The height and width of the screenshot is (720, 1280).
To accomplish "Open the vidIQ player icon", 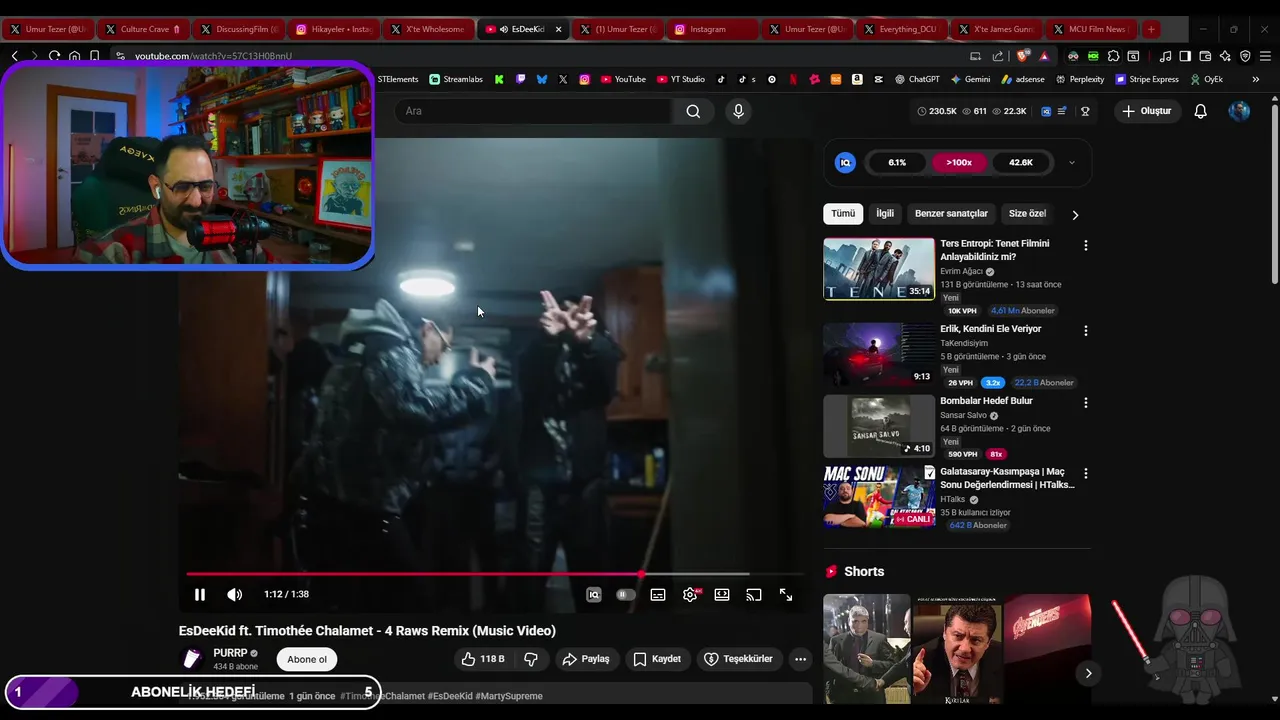I will (594, 595).
